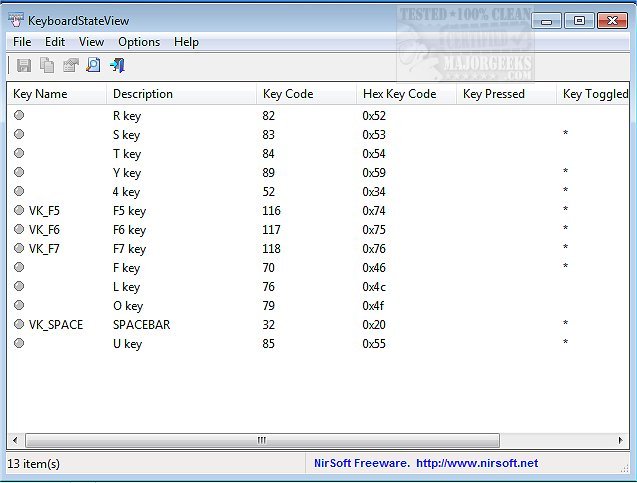The width and height of the screenshot is (637, 483).
Task: Click key code value 116
Action: (x=271, y=211)
